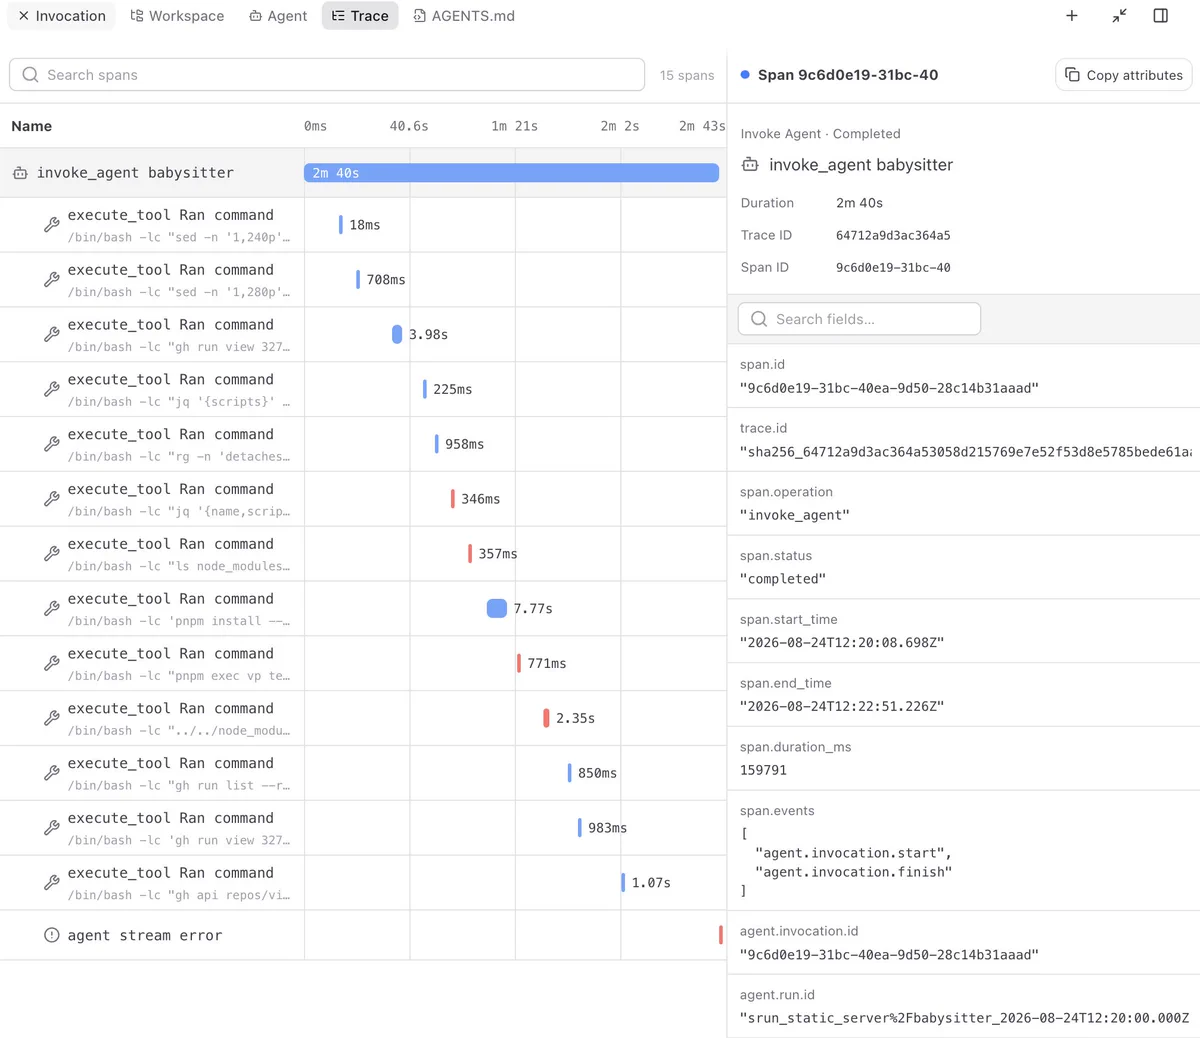The height and width of the screenshot is (1038, 1200).
Task: Close the Invocation tab with X icon
Action: point(24,16)
